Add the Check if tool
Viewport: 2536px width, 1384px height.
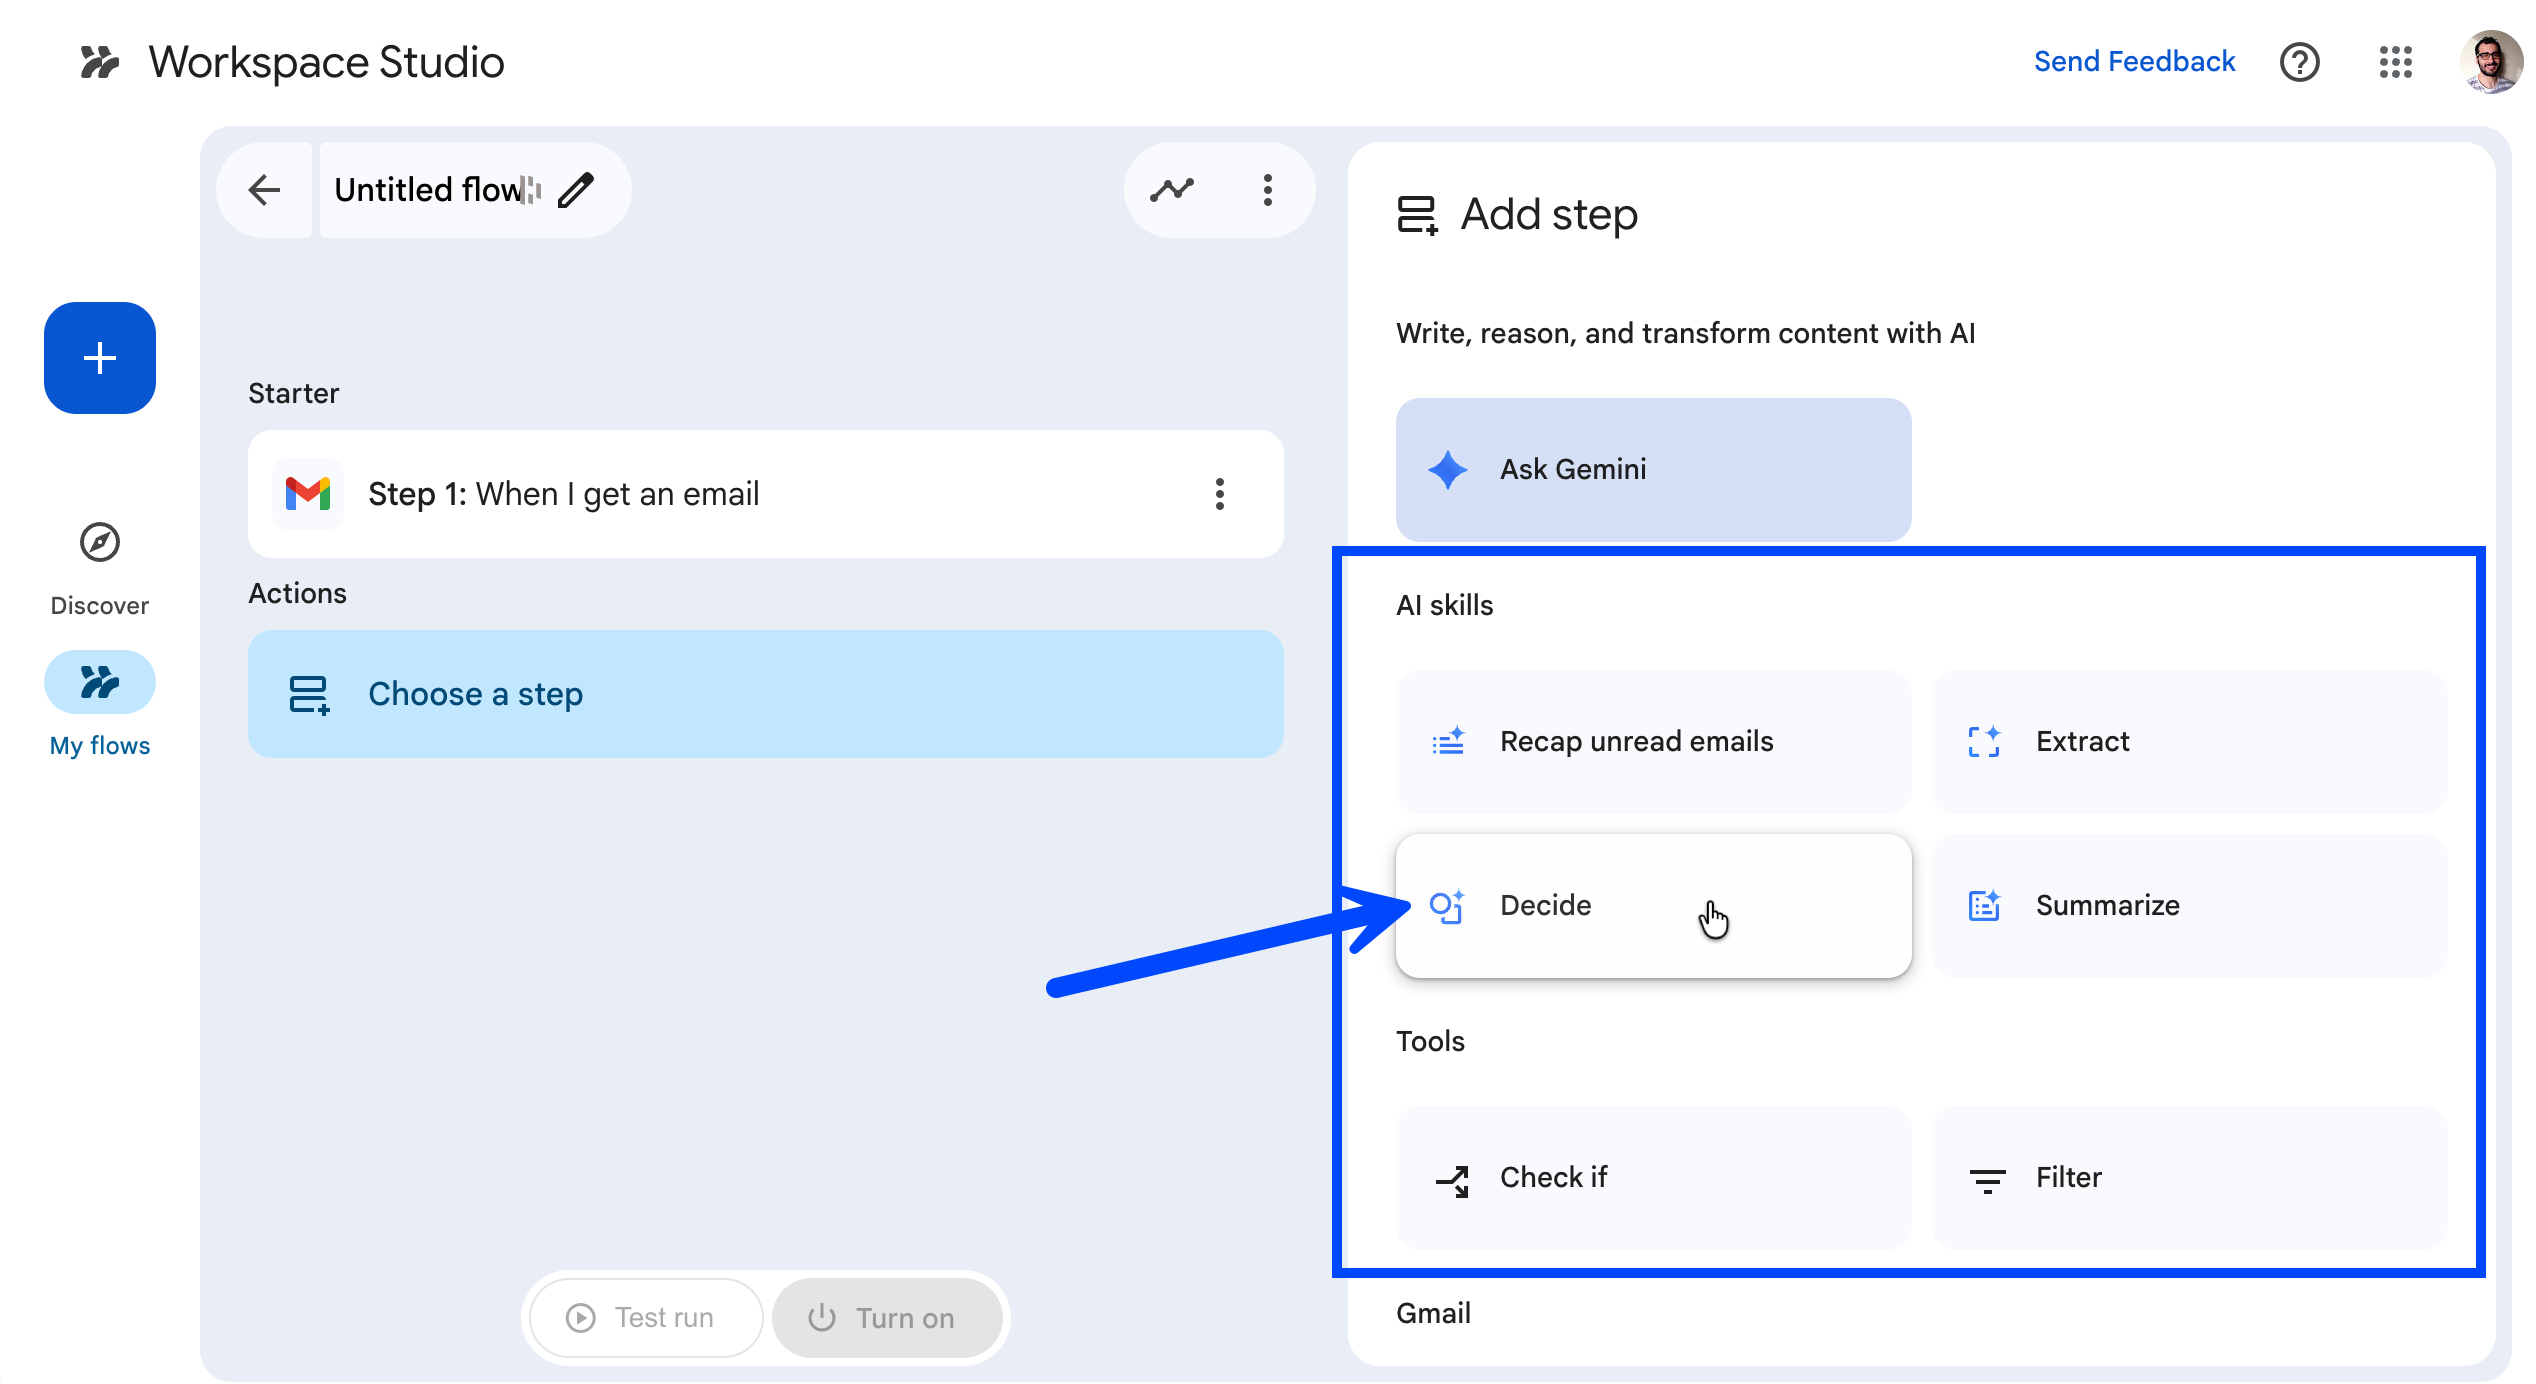(x=1653, y=1178)
